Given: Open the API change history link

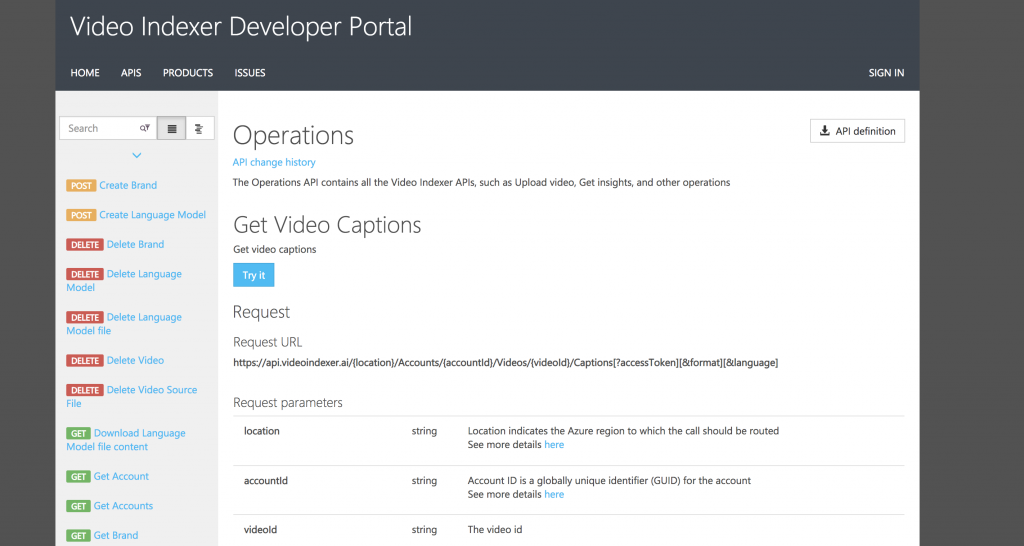Looking at the screenshot, I should pyautogui.click(x=274, y=162).
